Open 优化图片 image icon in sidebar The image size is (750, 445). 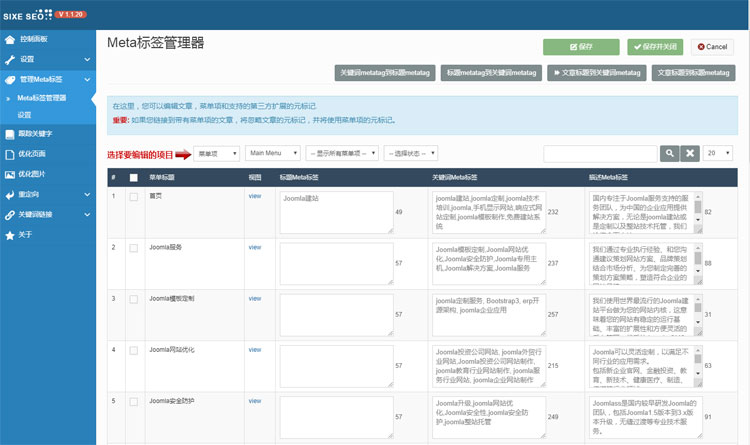10,174
